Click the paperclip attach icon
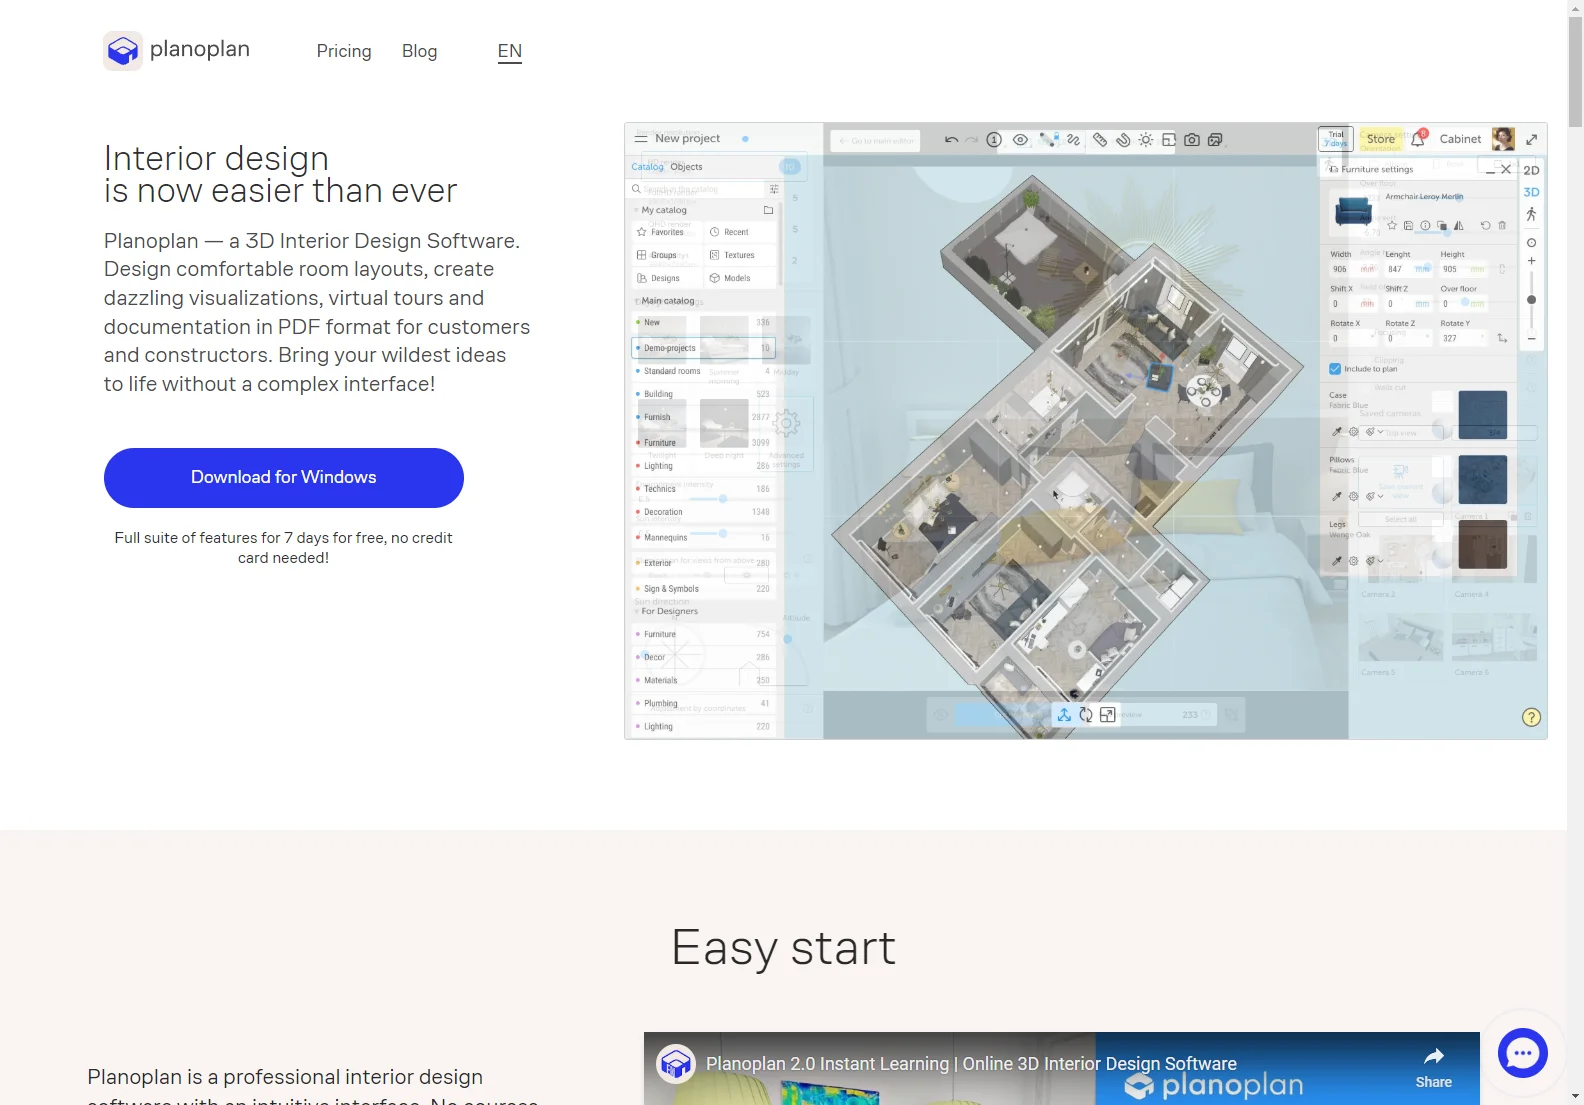 coord(1123,140)
